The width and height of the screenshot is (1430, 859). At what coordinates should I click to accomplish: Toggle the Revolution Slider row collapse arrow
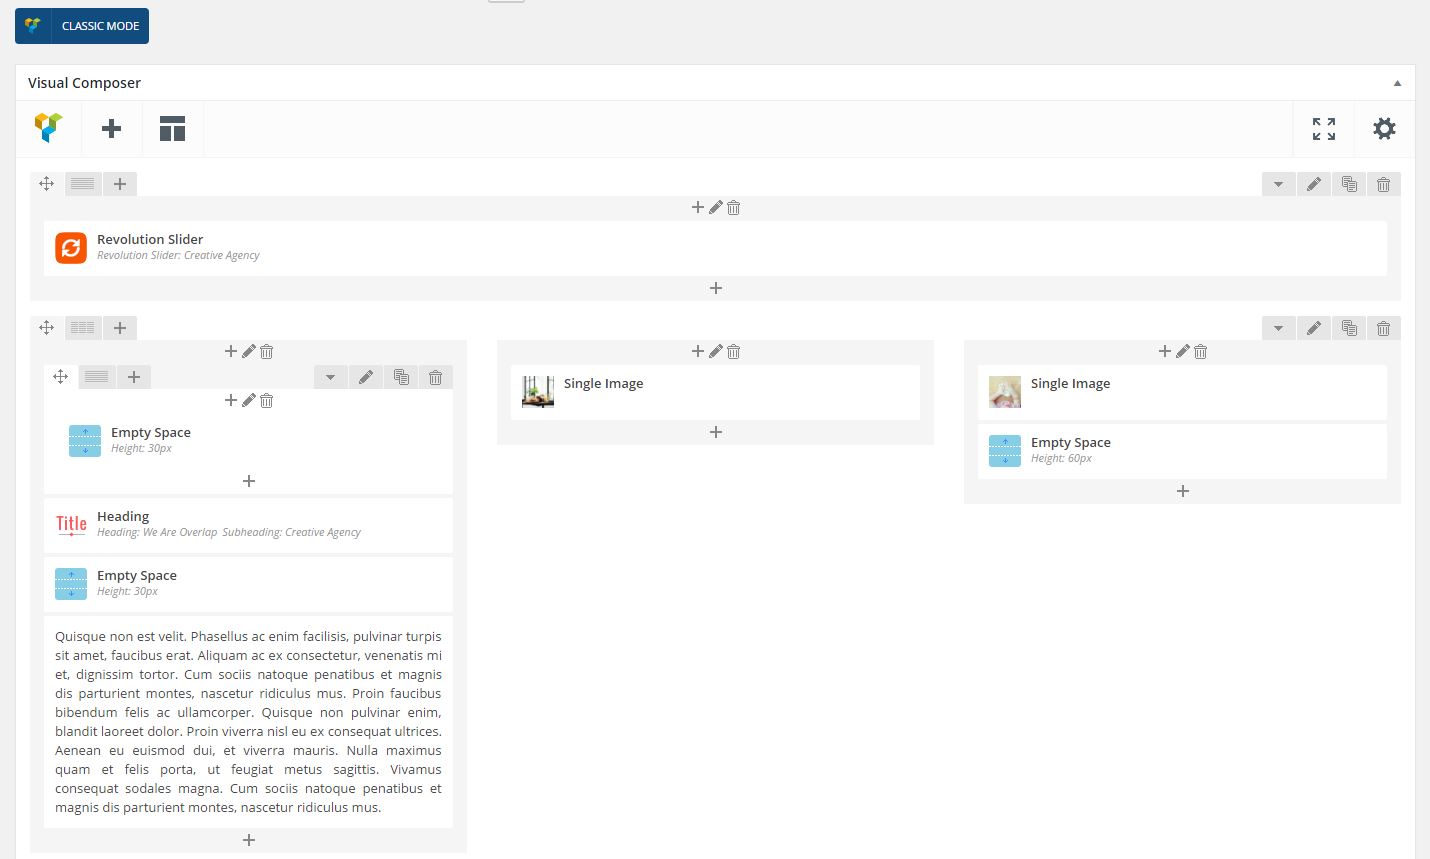(1278, 184)
